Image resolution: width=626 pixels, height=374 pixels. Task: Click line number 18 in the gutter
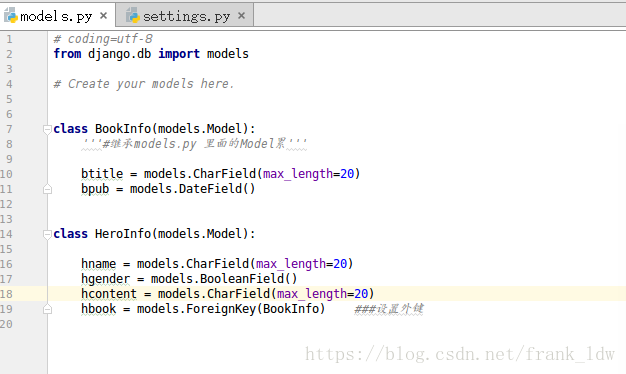6,294
